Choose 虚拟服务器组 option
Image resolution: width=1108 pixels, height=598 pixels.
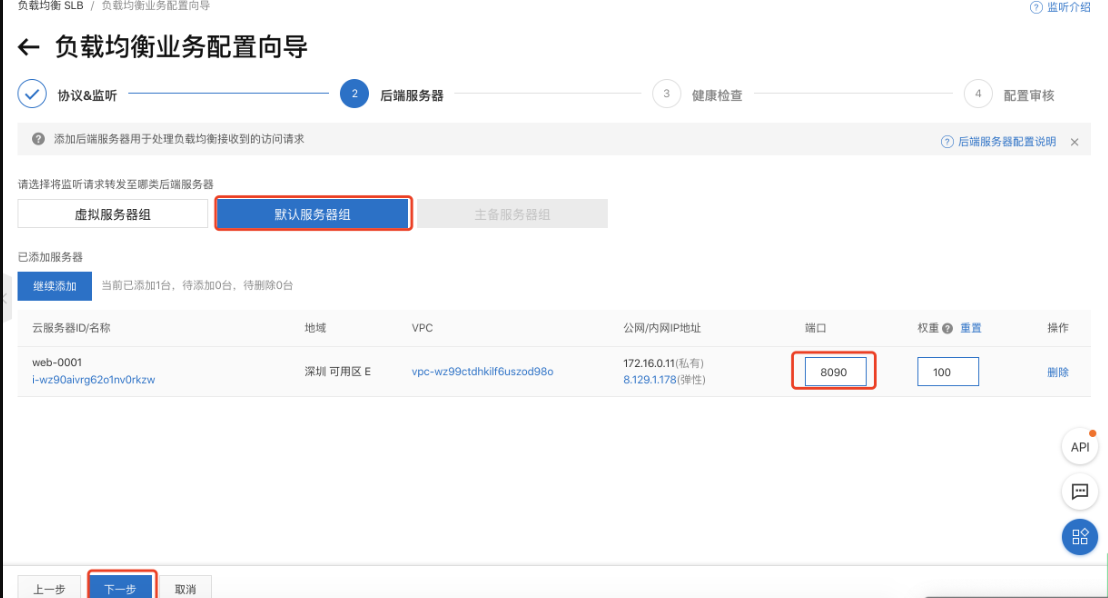(113, 214)
